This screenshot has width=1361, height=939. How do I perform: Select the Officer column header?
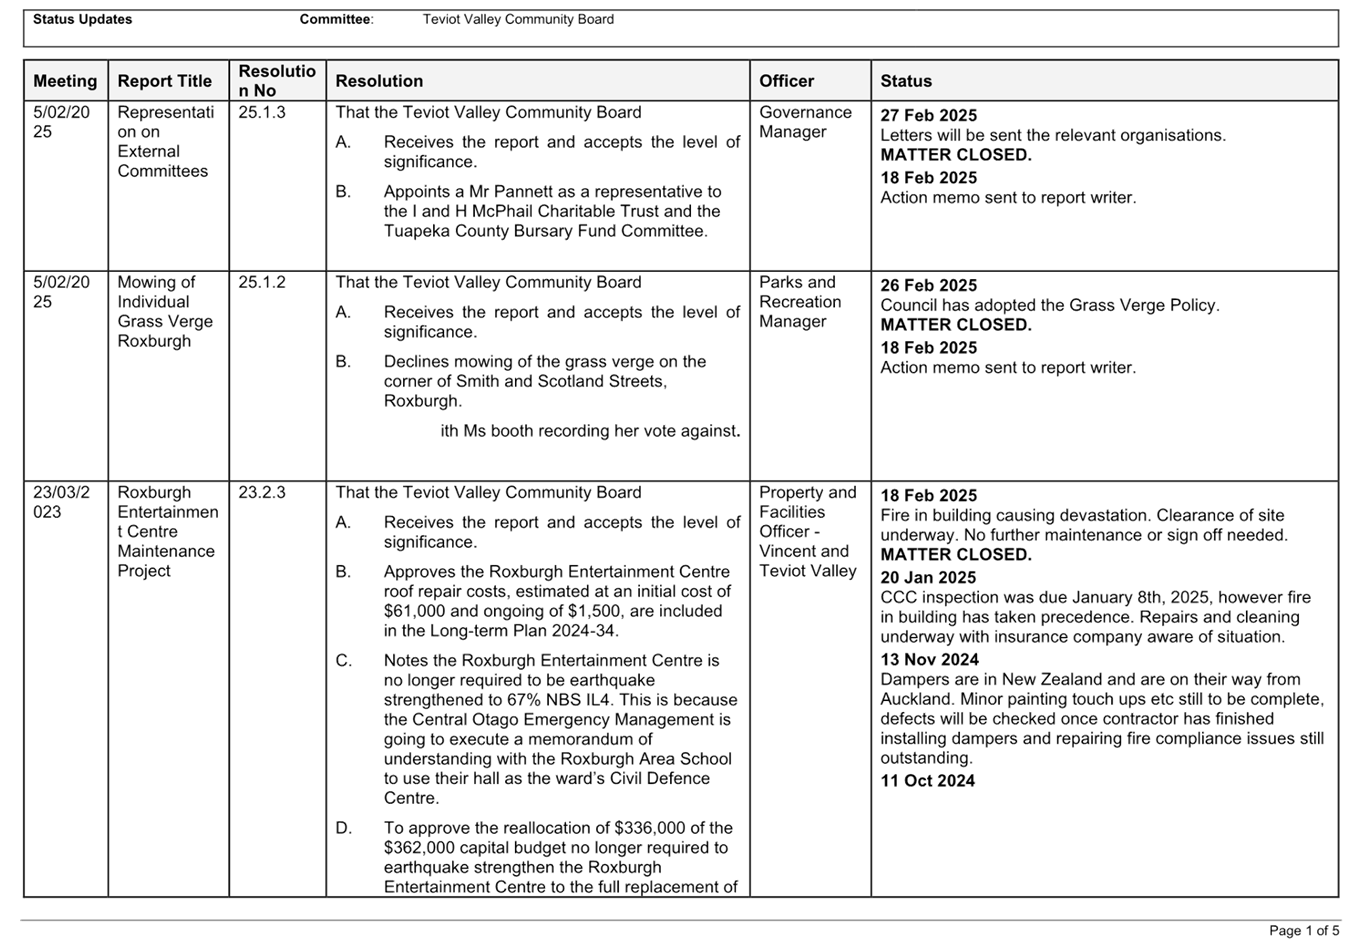tap(786, 81)
